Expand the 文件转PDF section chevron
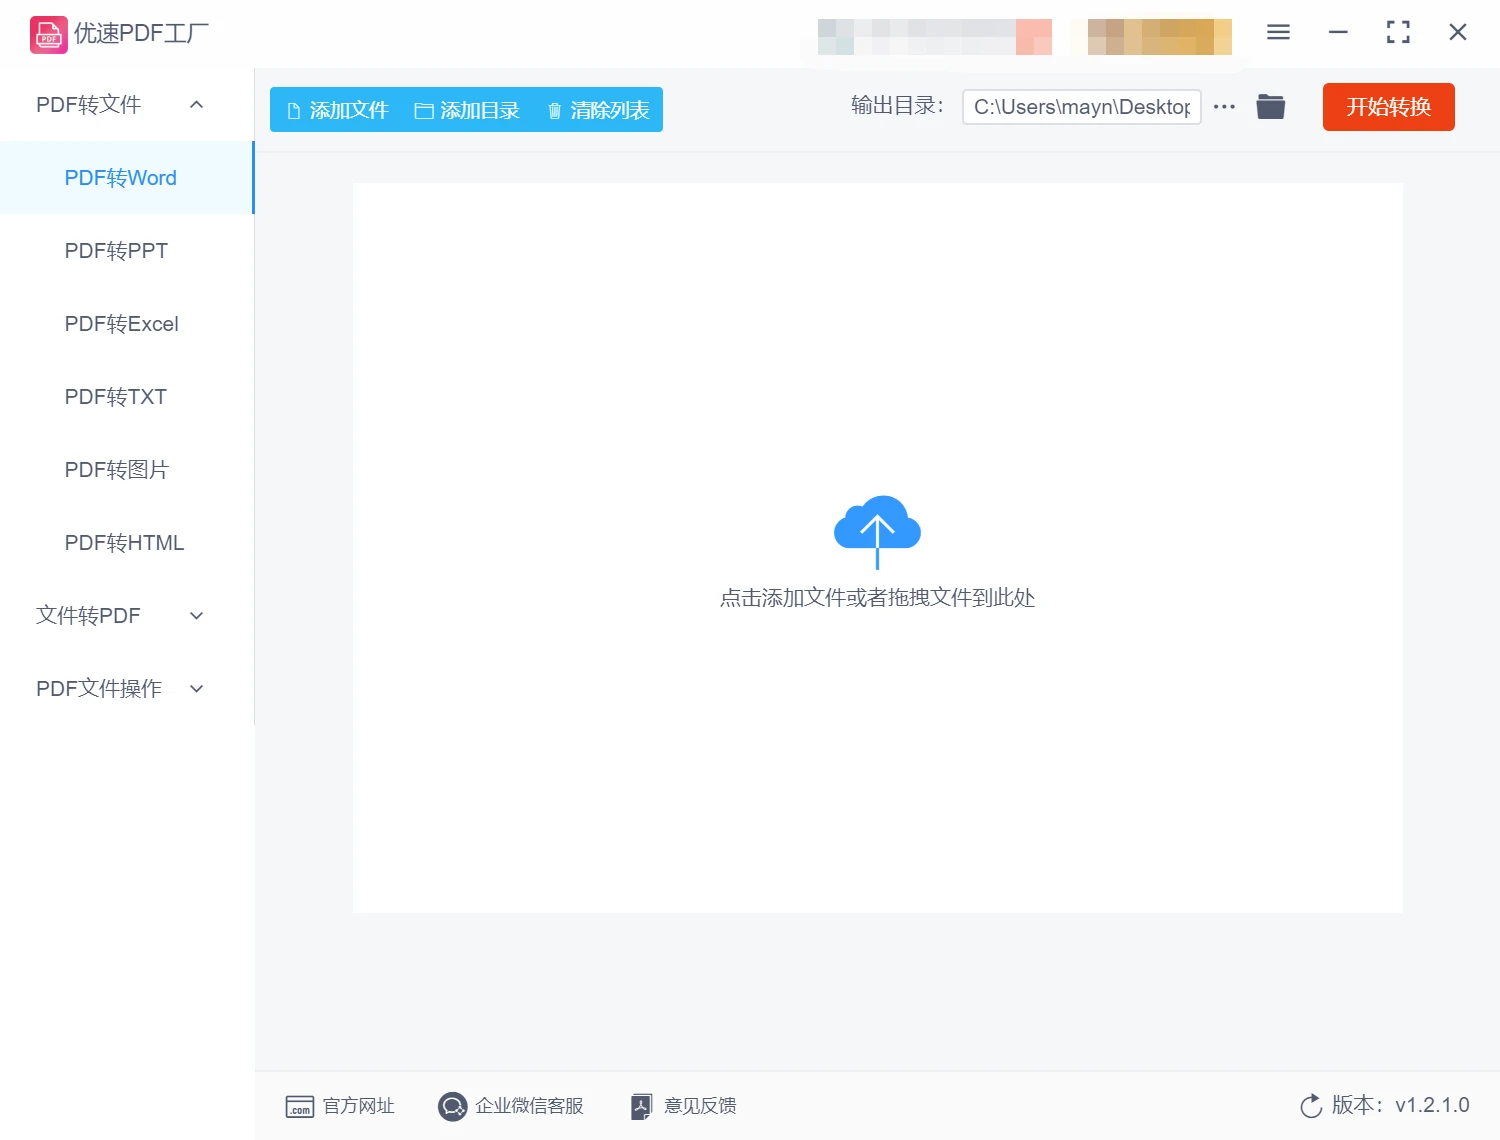The image size is (1500, 1140). (x=197, y=616)
